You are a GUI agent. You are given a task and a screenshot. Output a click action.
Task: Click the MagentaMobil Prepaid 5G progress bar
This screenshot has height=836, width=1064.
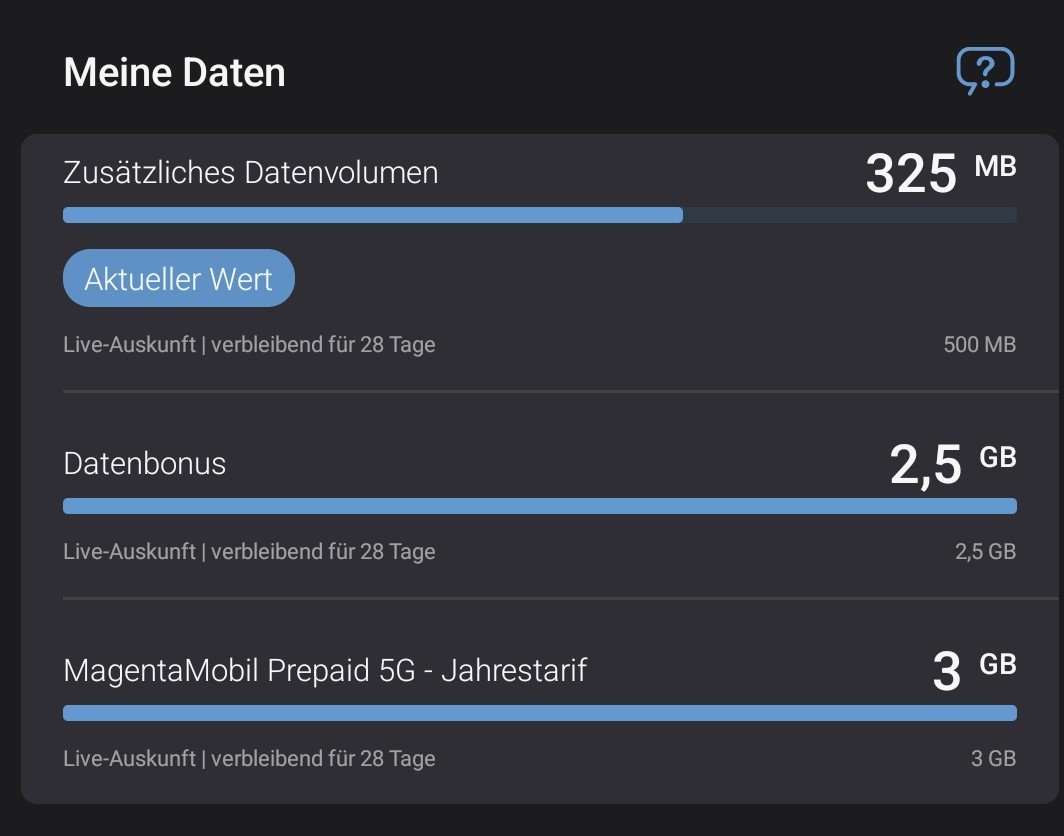pyautogui.click(x=539, y=713)
